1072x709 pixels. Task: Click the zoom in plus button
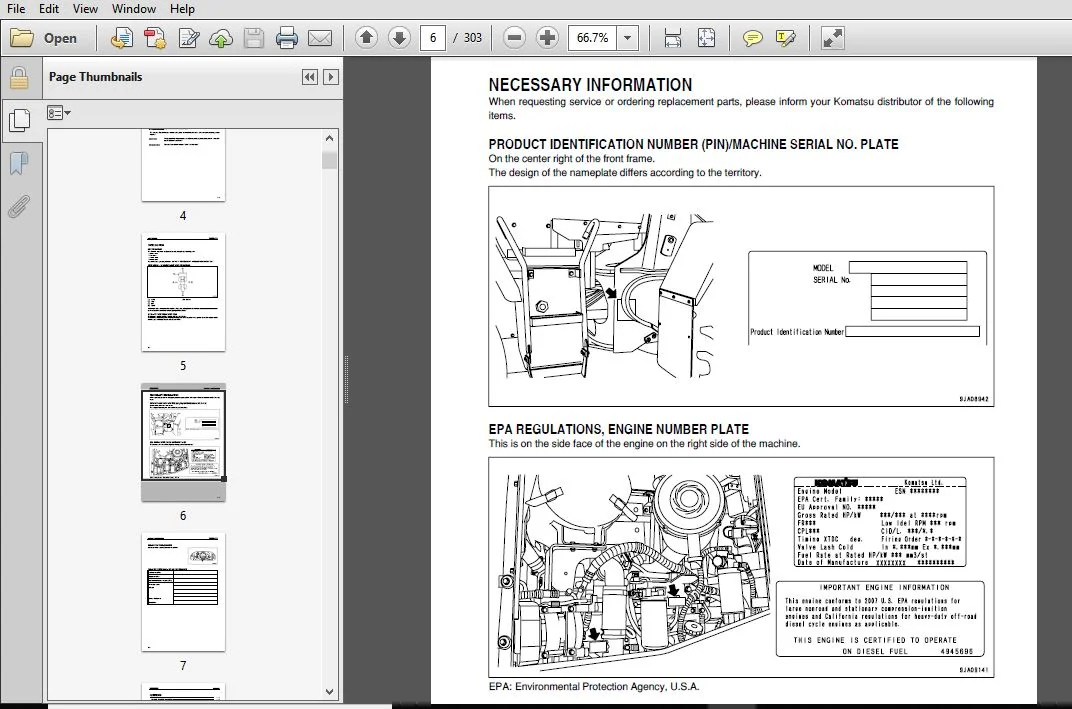(547, 38)
